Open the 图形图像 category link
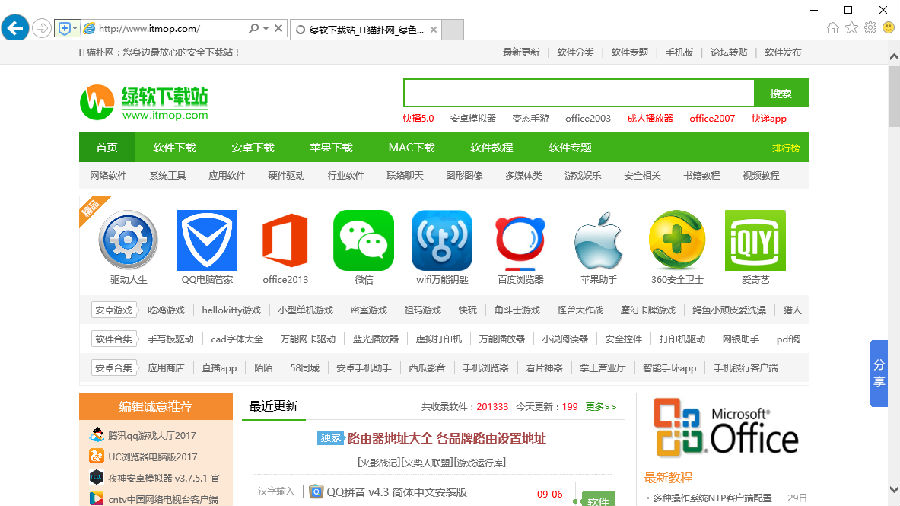900x506 pixels. point(464,176)
